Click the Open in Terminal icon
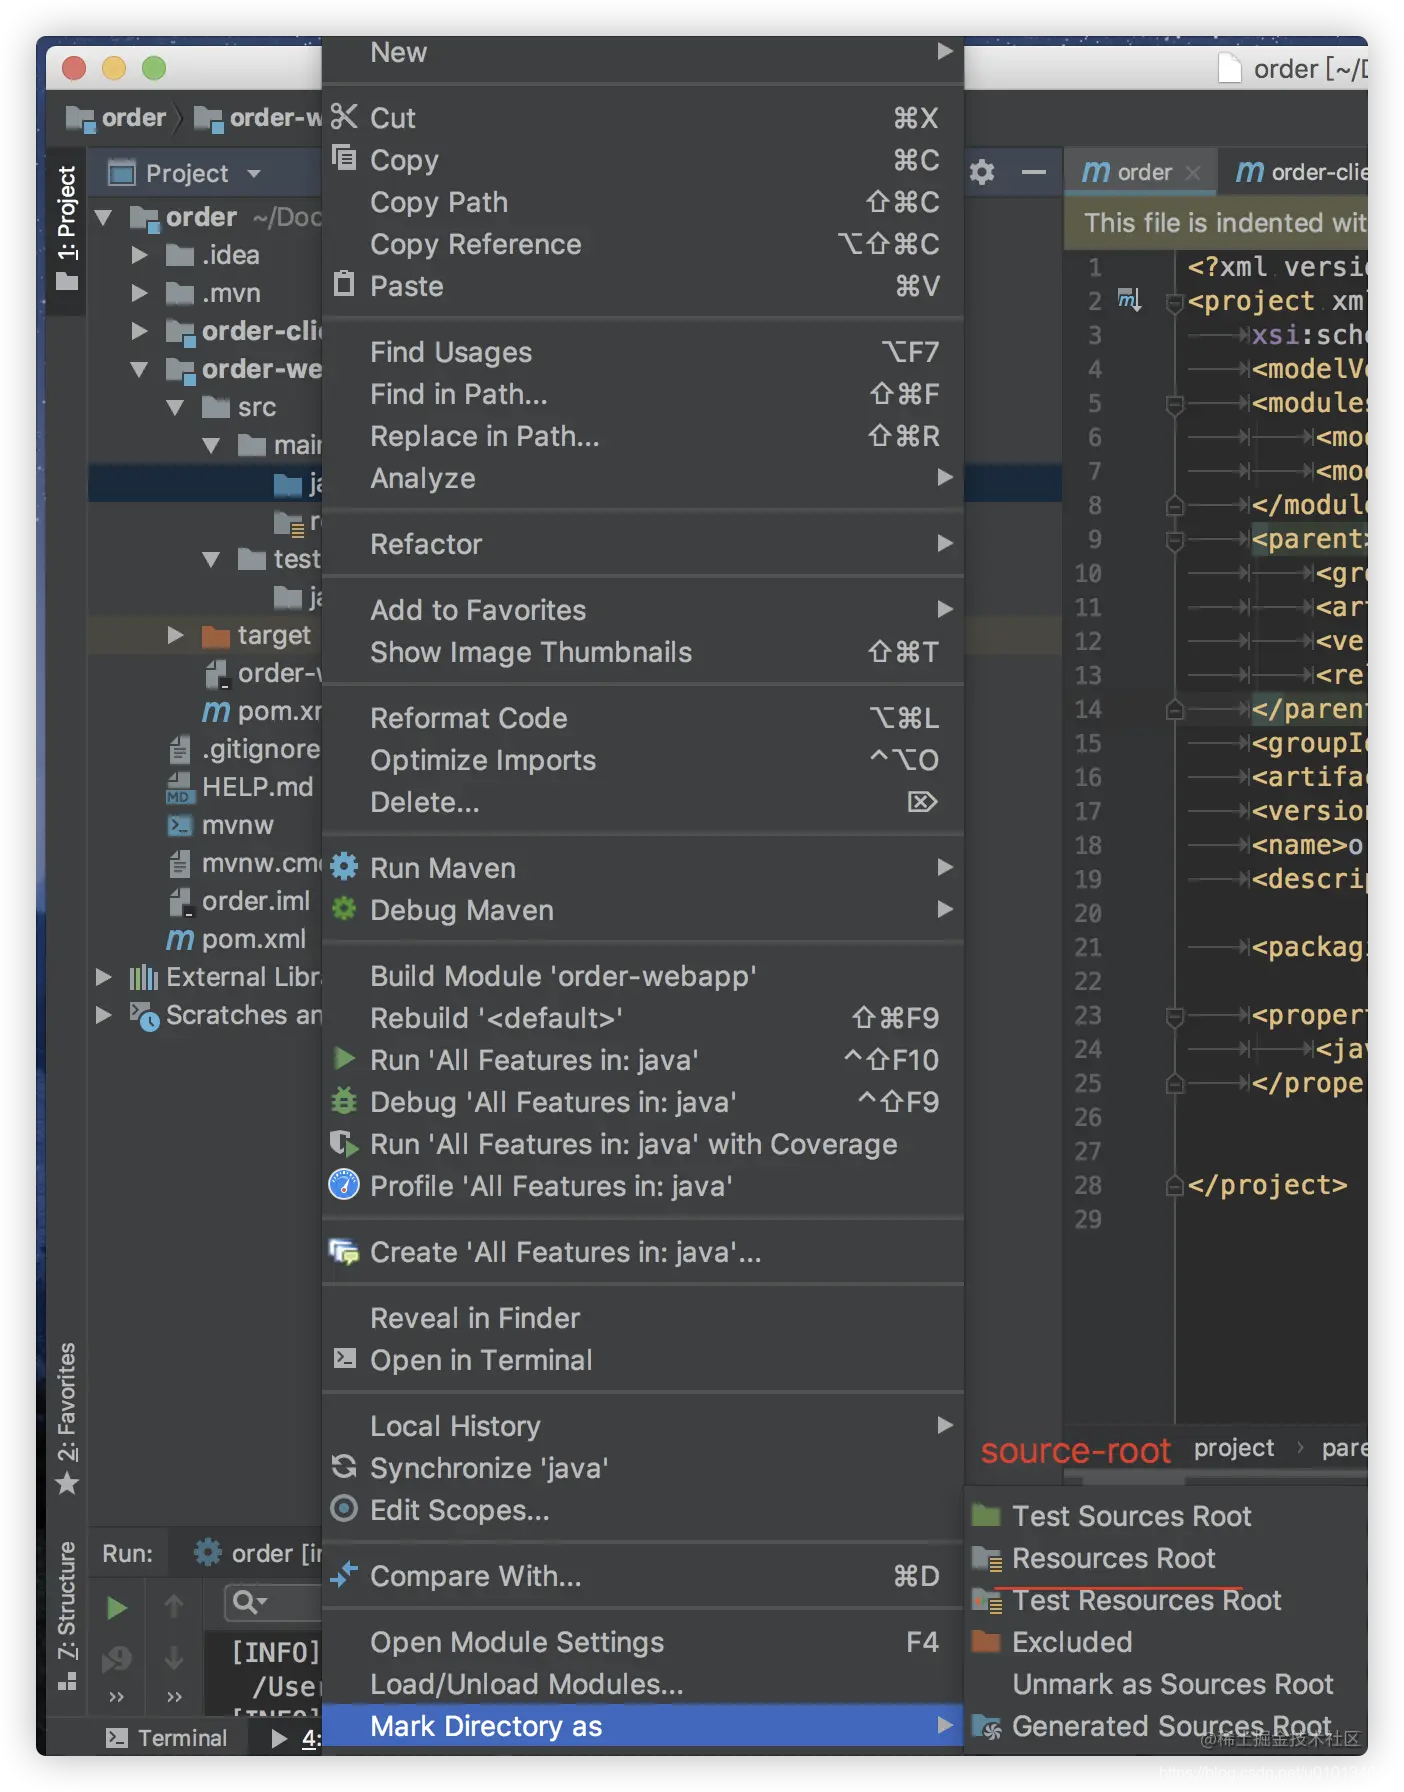 click(x=344, y=1358)
